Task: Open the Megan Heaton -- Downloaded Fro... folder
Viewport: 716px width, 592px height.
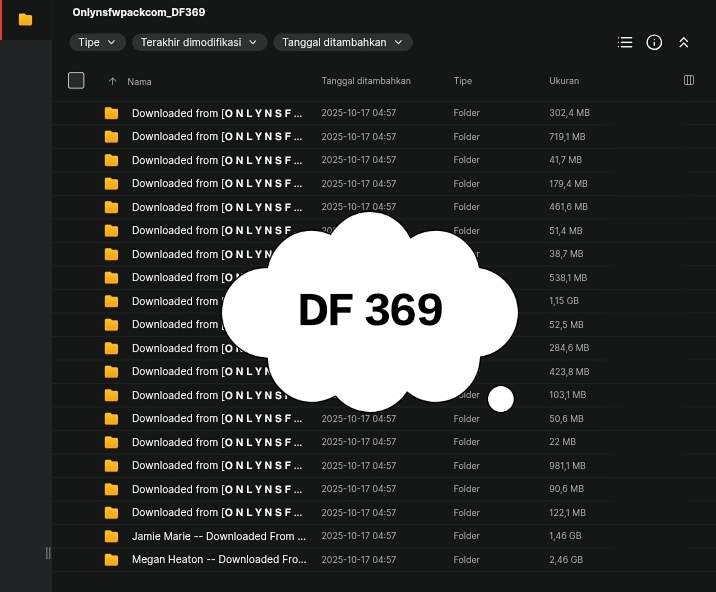Action: pos(219,560)
